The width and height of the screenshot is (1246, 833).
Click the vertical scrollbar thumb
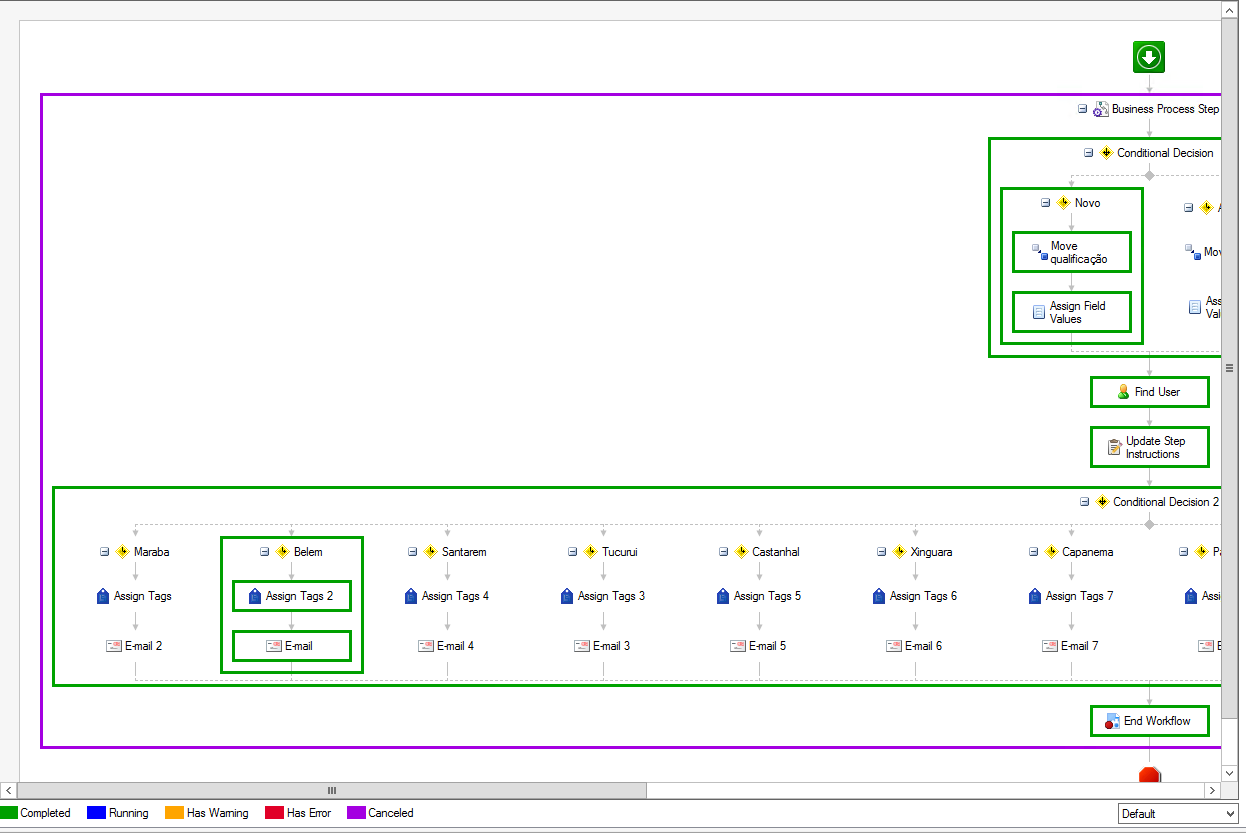tap(1229, 368)
